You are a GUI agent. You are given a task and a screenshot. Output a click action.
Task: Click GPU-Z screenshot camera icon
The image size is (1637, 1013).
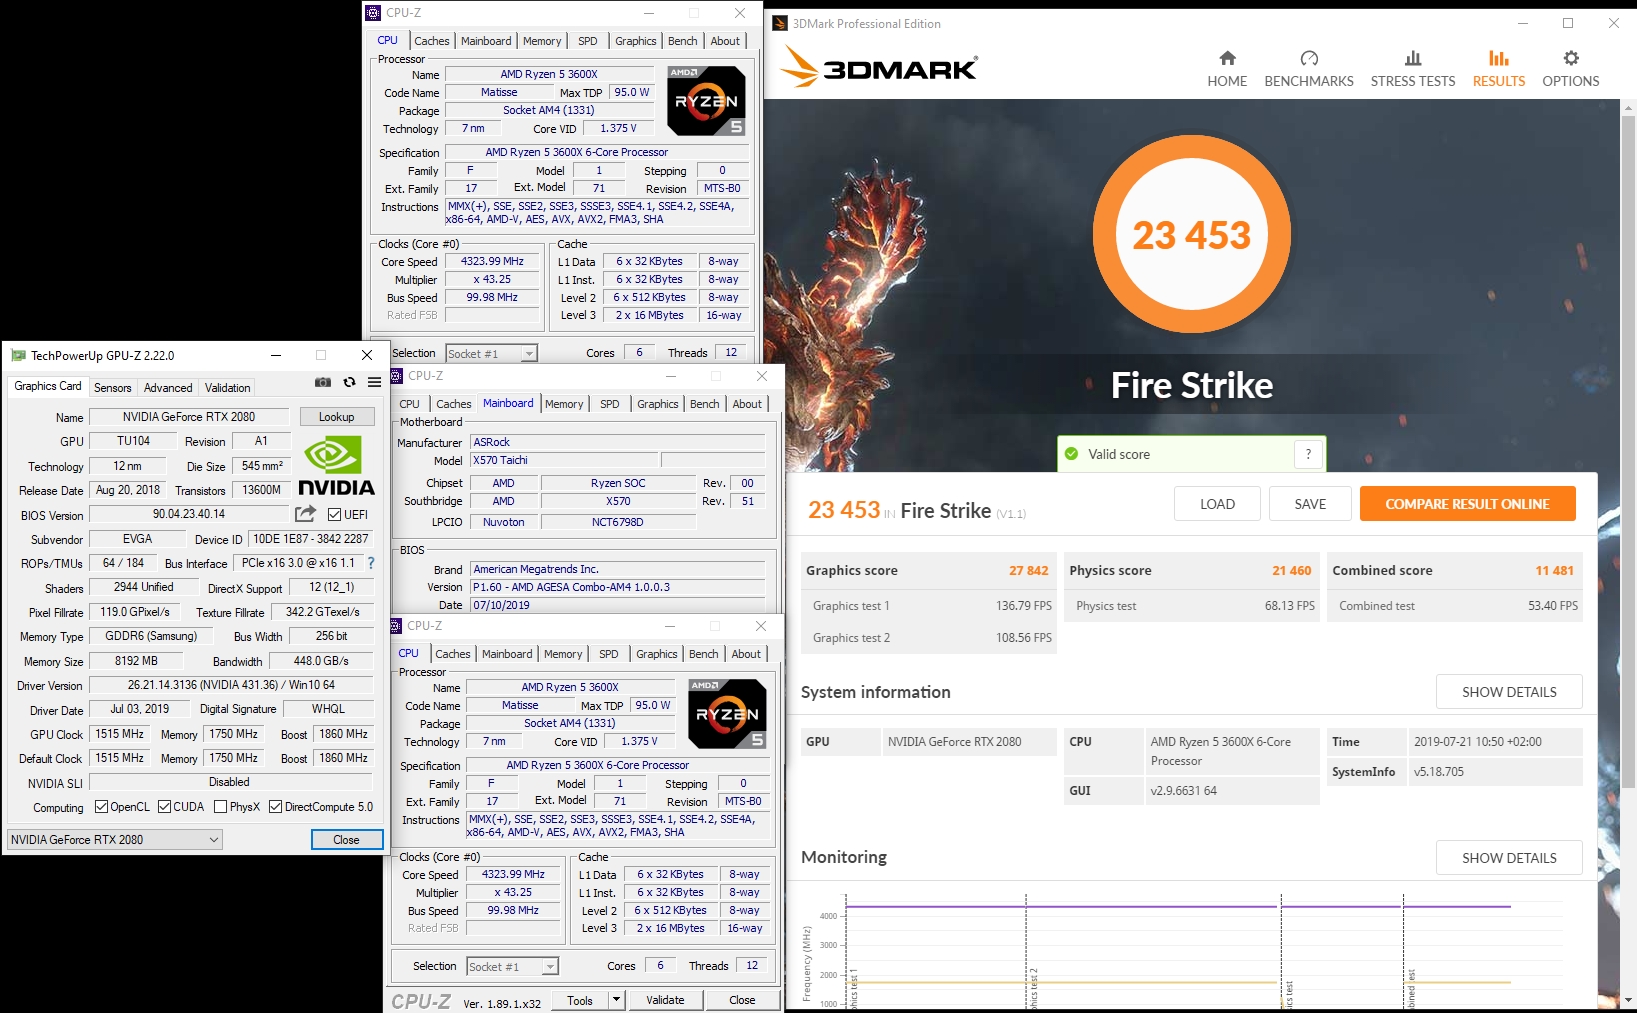coord(323,382)
